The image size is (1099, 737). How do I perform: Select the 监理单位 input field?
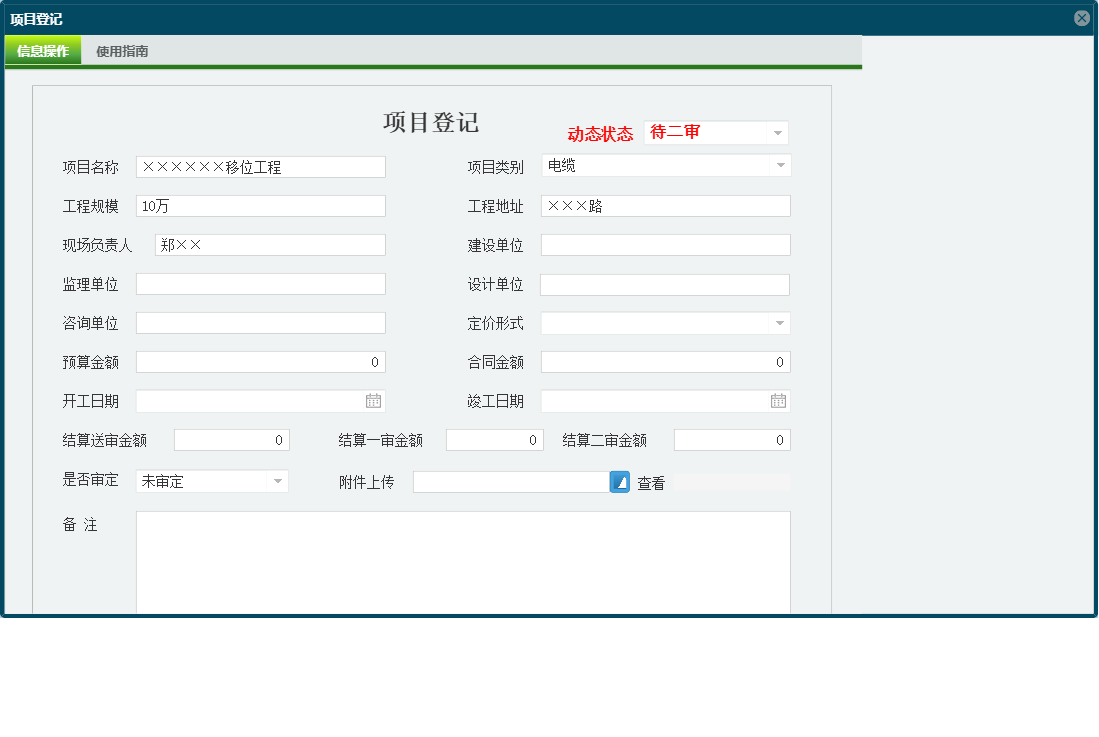point(260,283)
